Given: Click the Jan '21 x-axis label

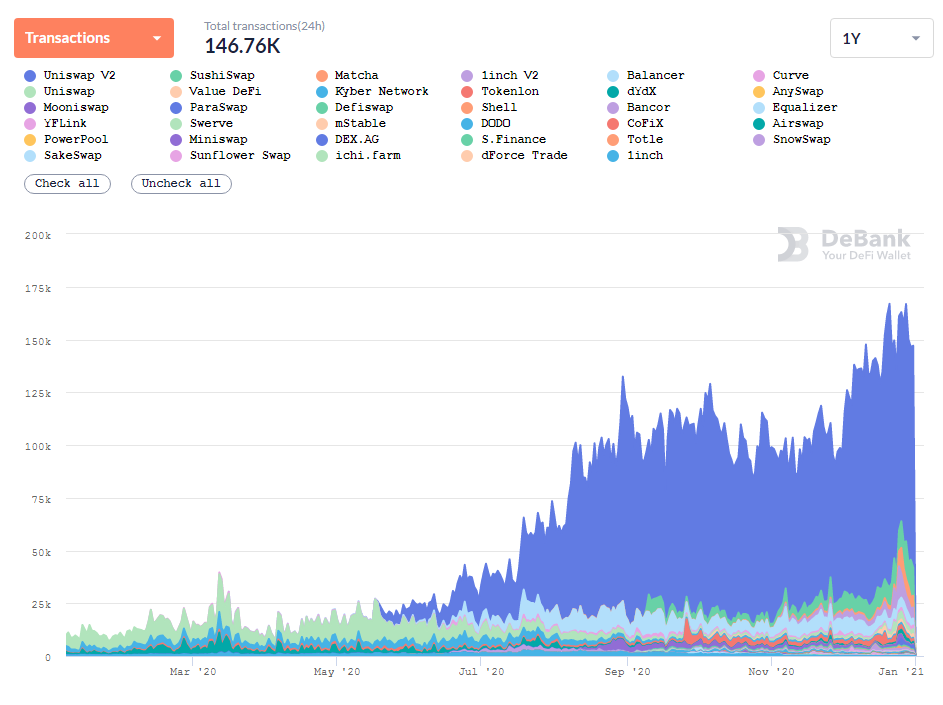Looking at the screenshot, I should coord(901,671).
